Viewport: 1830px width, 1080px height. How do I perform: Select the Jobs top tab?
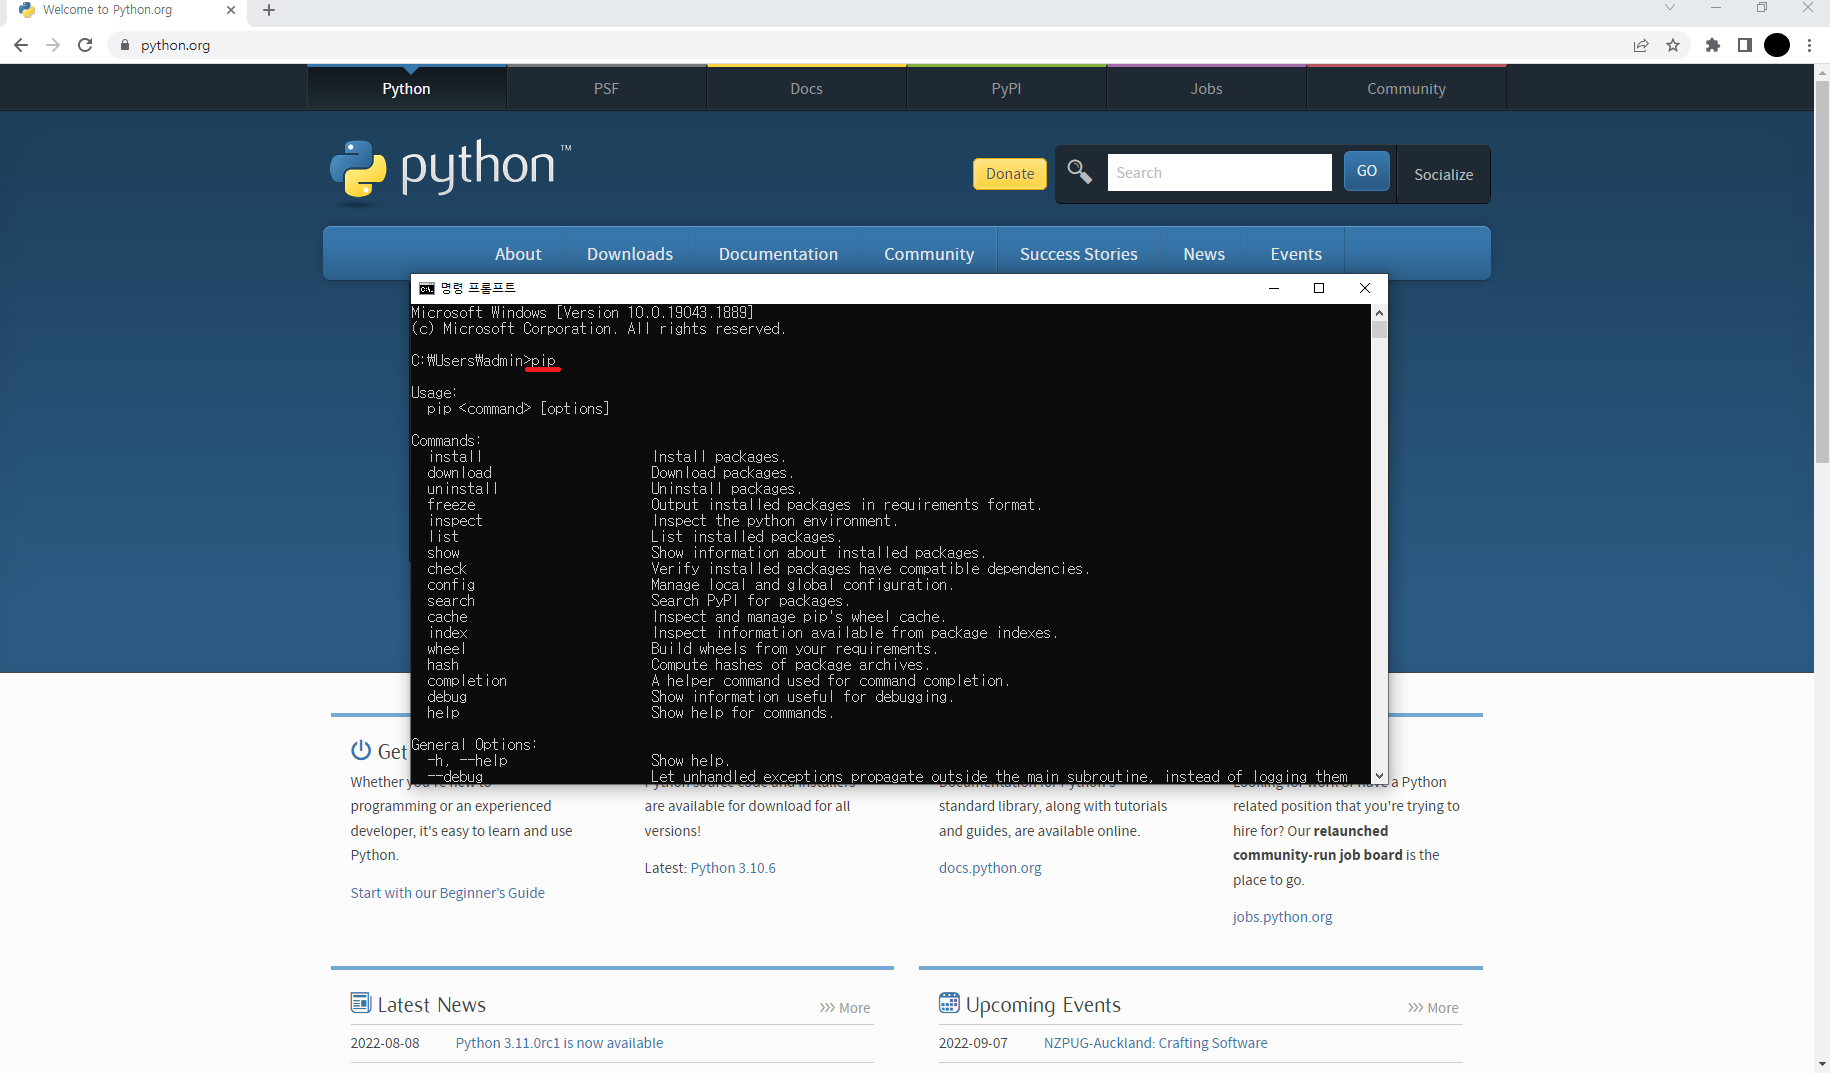pyautogui.click(x=1206, y=89)
